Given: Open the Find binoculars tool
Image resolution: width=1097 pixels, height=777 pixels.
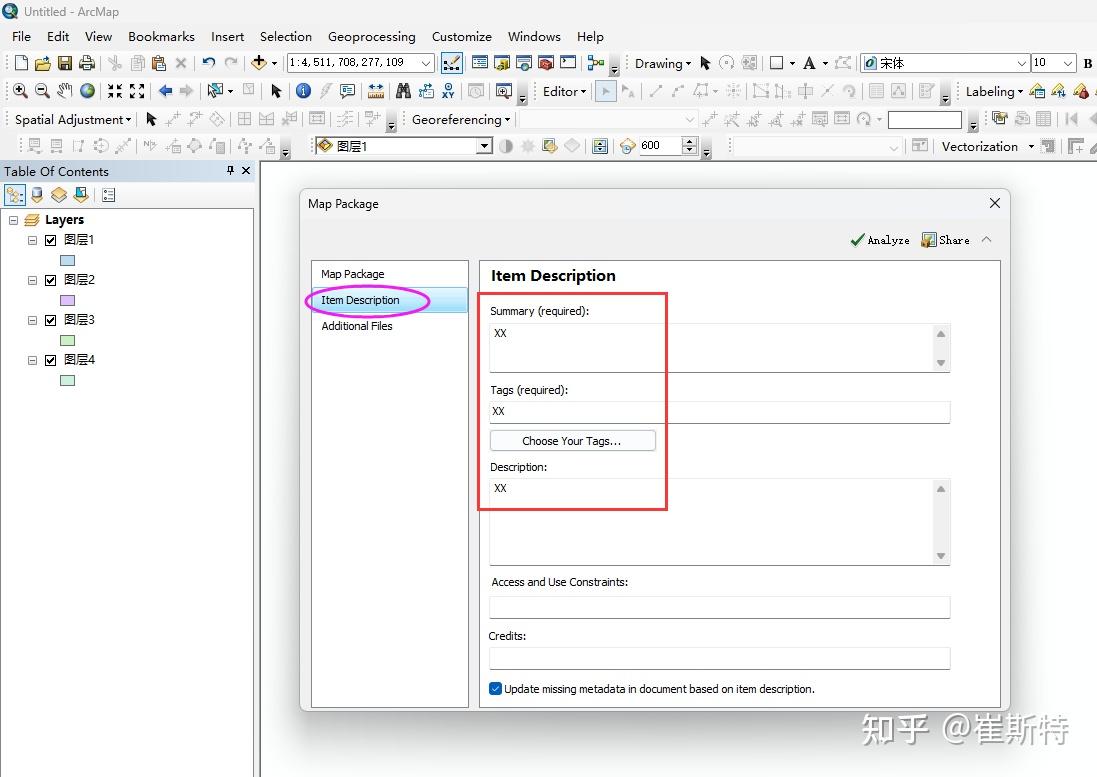Looking at the screenshot, I should pyautogui.click(x=403, y=91).
